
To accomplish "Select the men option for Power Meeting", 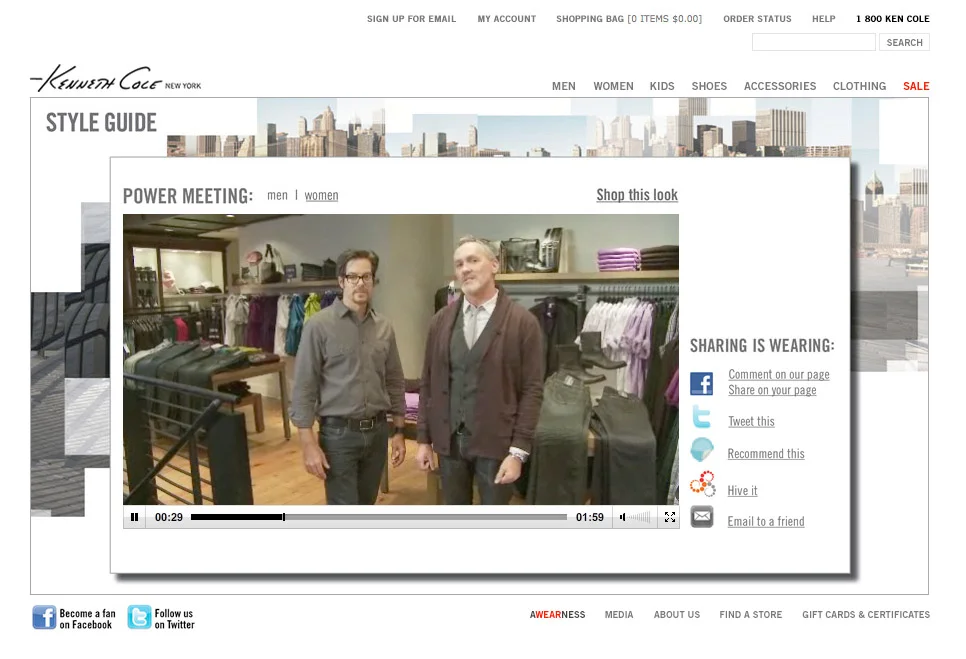I will pos(277,195).
